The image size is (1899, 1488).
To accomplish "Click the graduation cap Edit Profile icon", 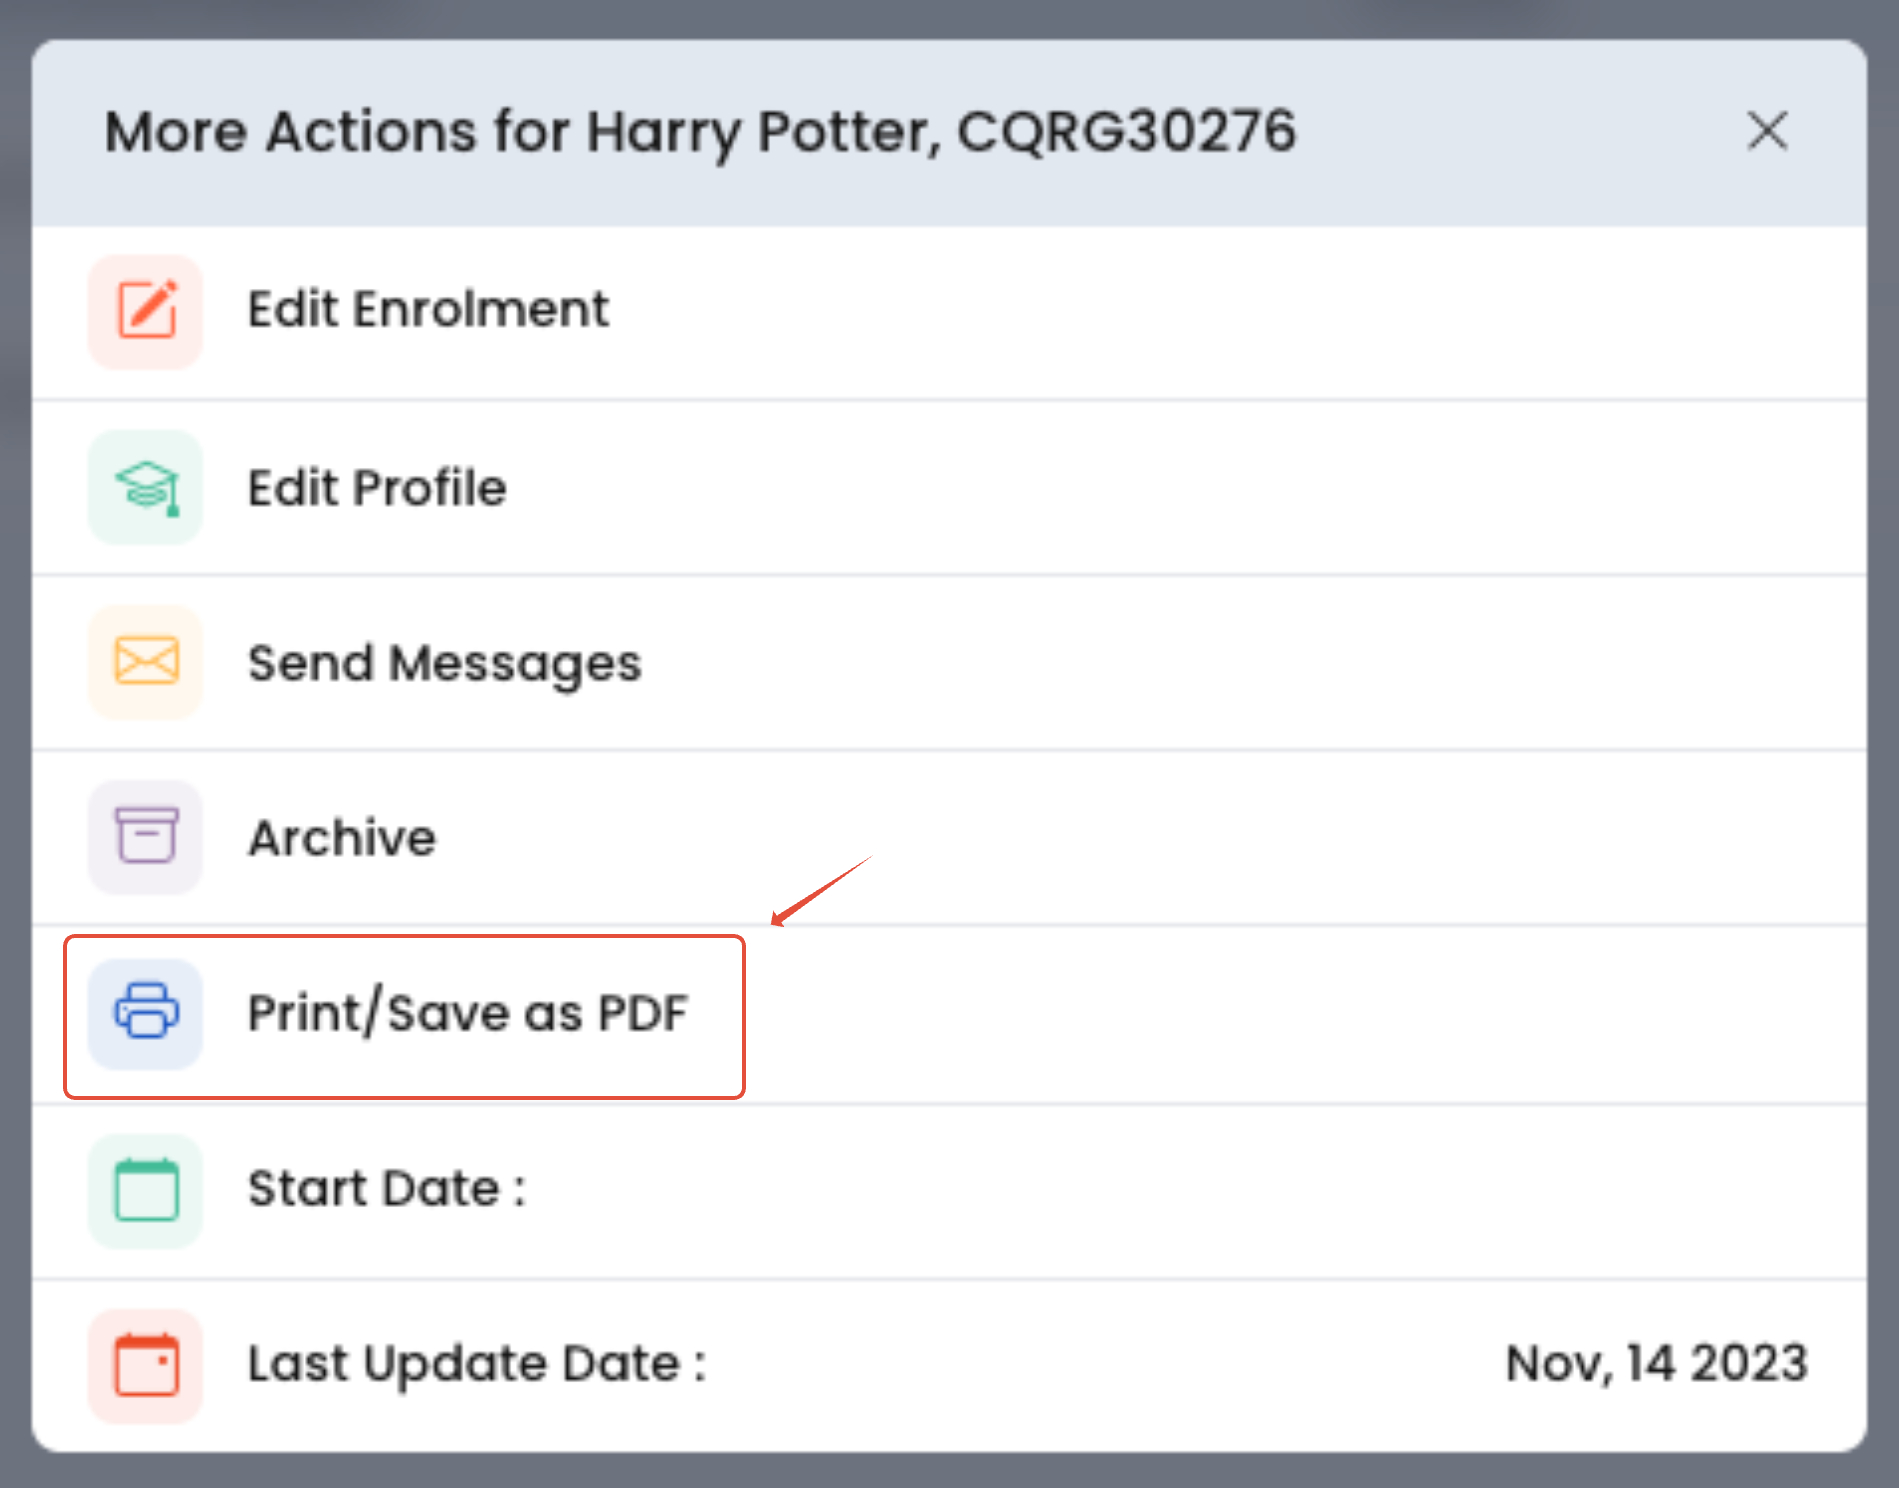I will tap(146, 487).
